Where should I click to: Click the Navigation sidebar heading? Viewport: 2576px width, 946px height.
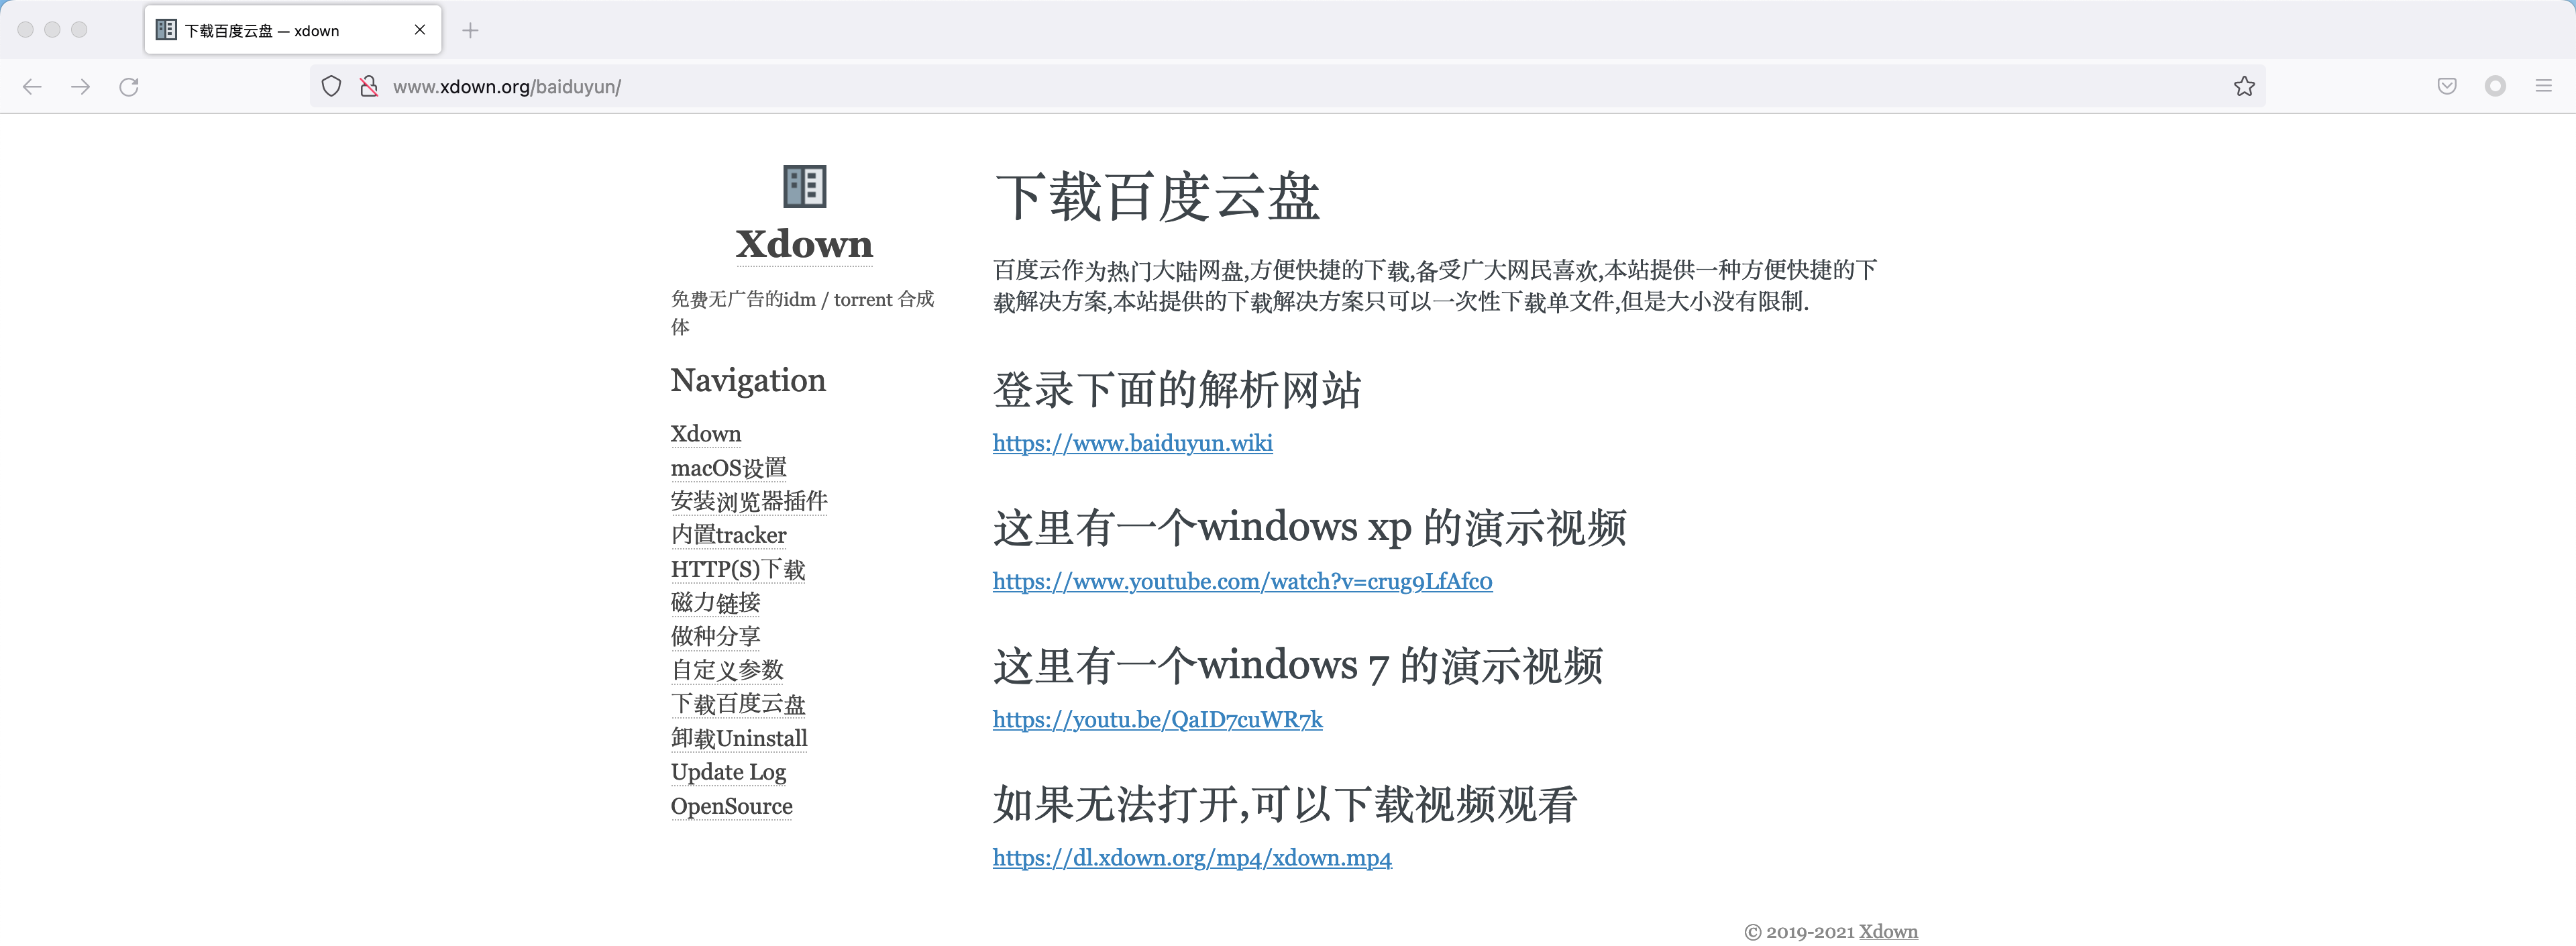tap(748, 380)
